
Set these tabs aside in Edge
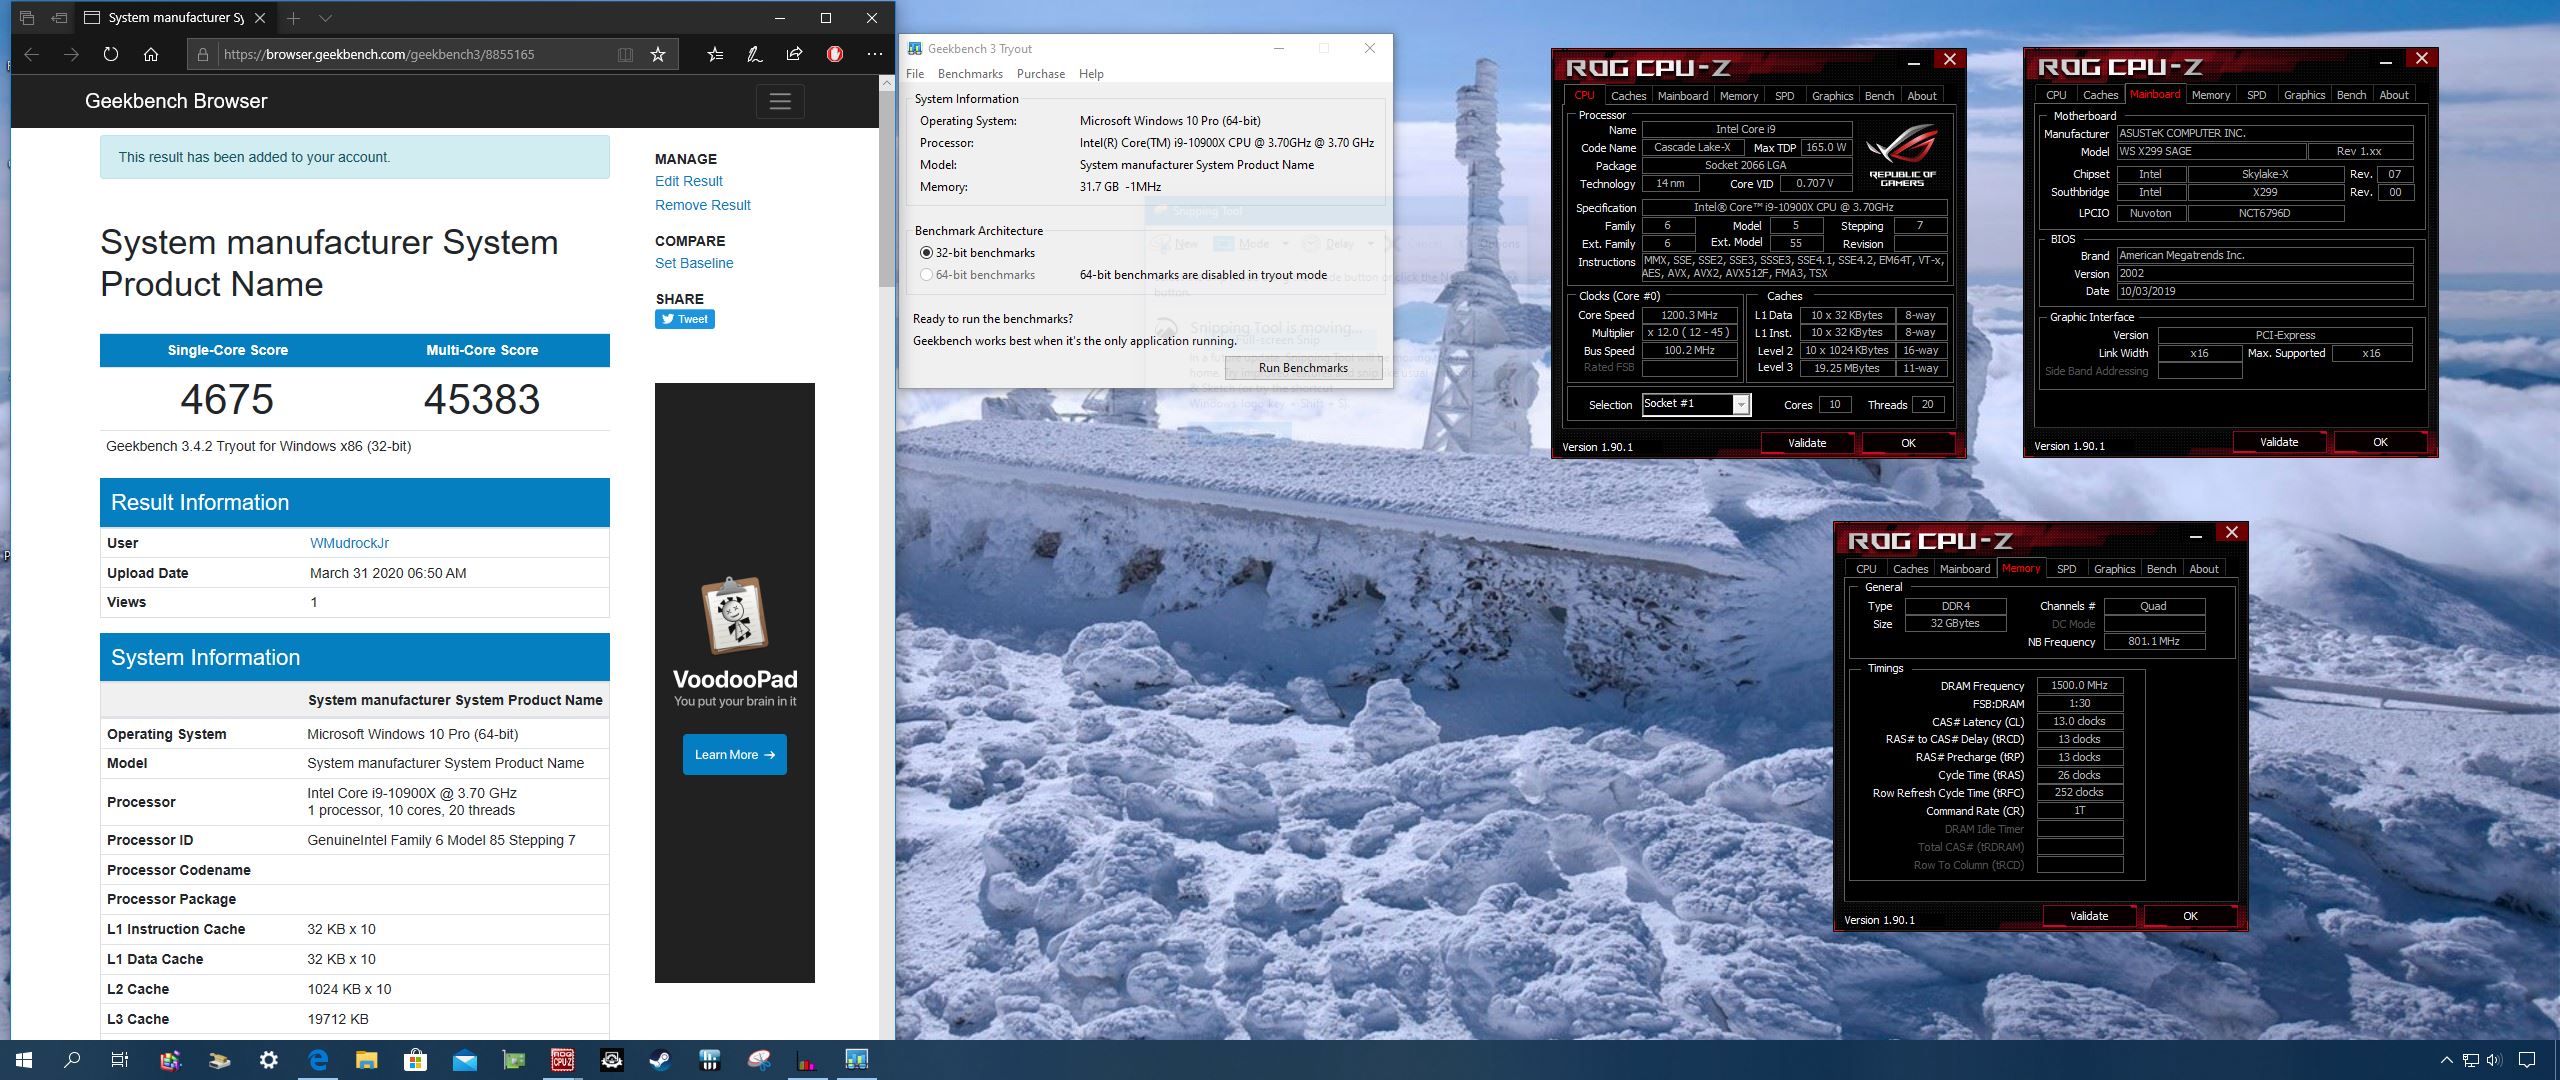pyautogui.click(x=59, y=18)
